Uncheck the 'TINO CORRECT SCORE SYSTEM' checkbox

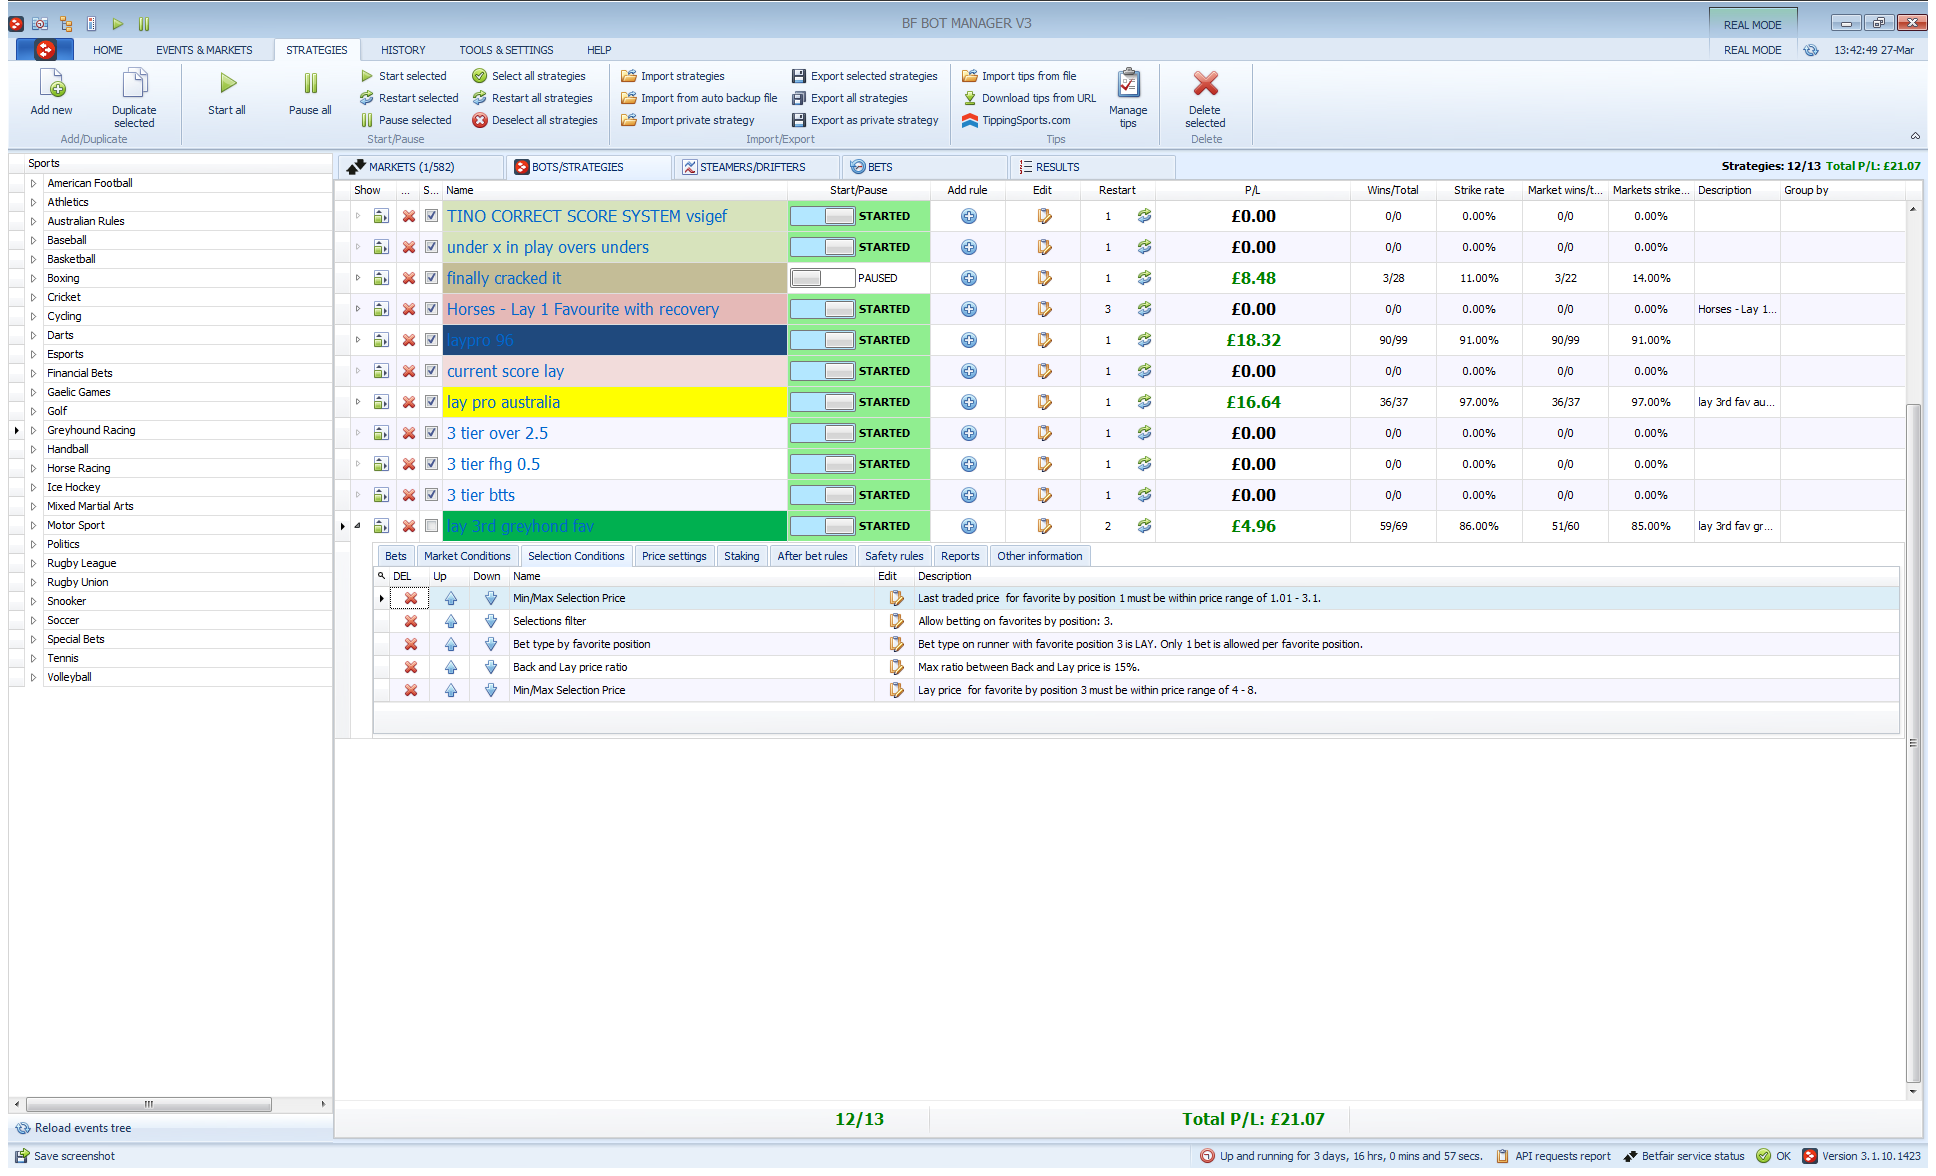431,216
